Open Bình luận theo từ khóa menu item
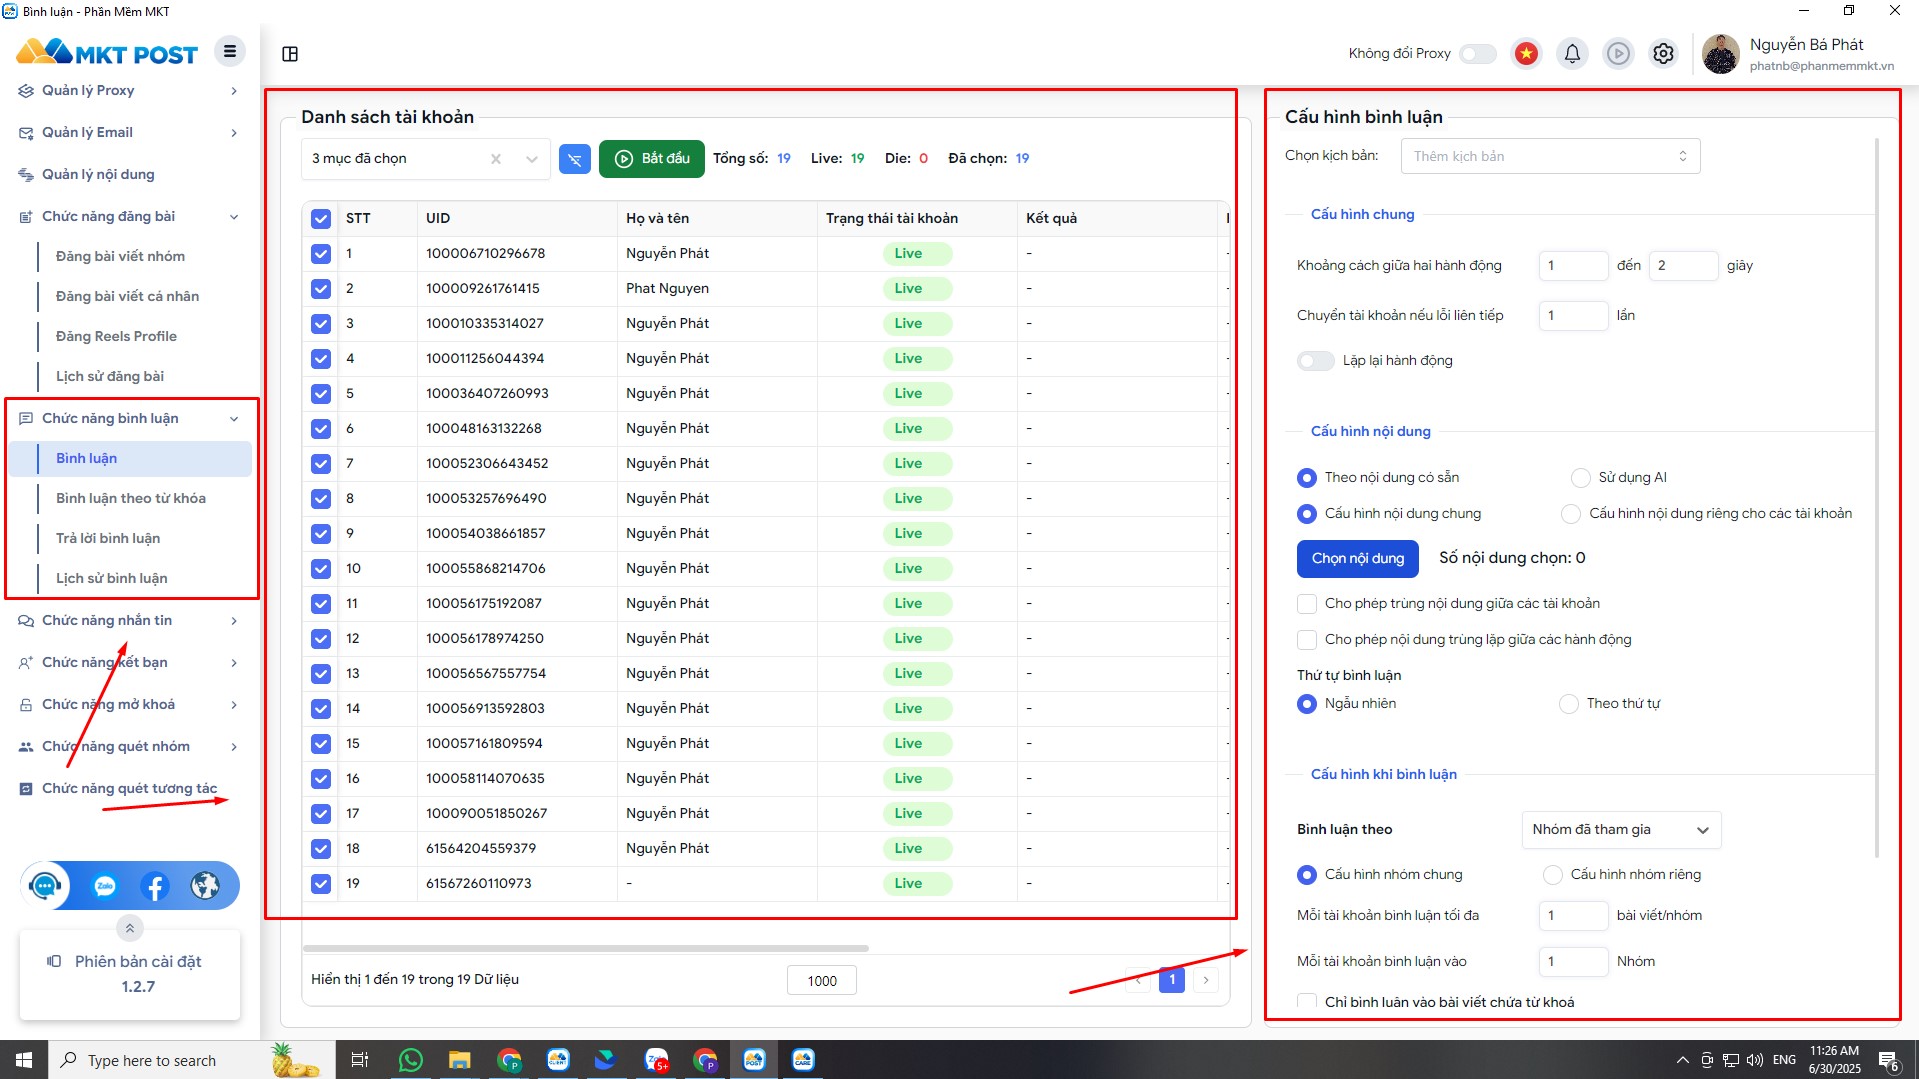The height and width of the screenshot is (1079, 1919). coord(131,499)
